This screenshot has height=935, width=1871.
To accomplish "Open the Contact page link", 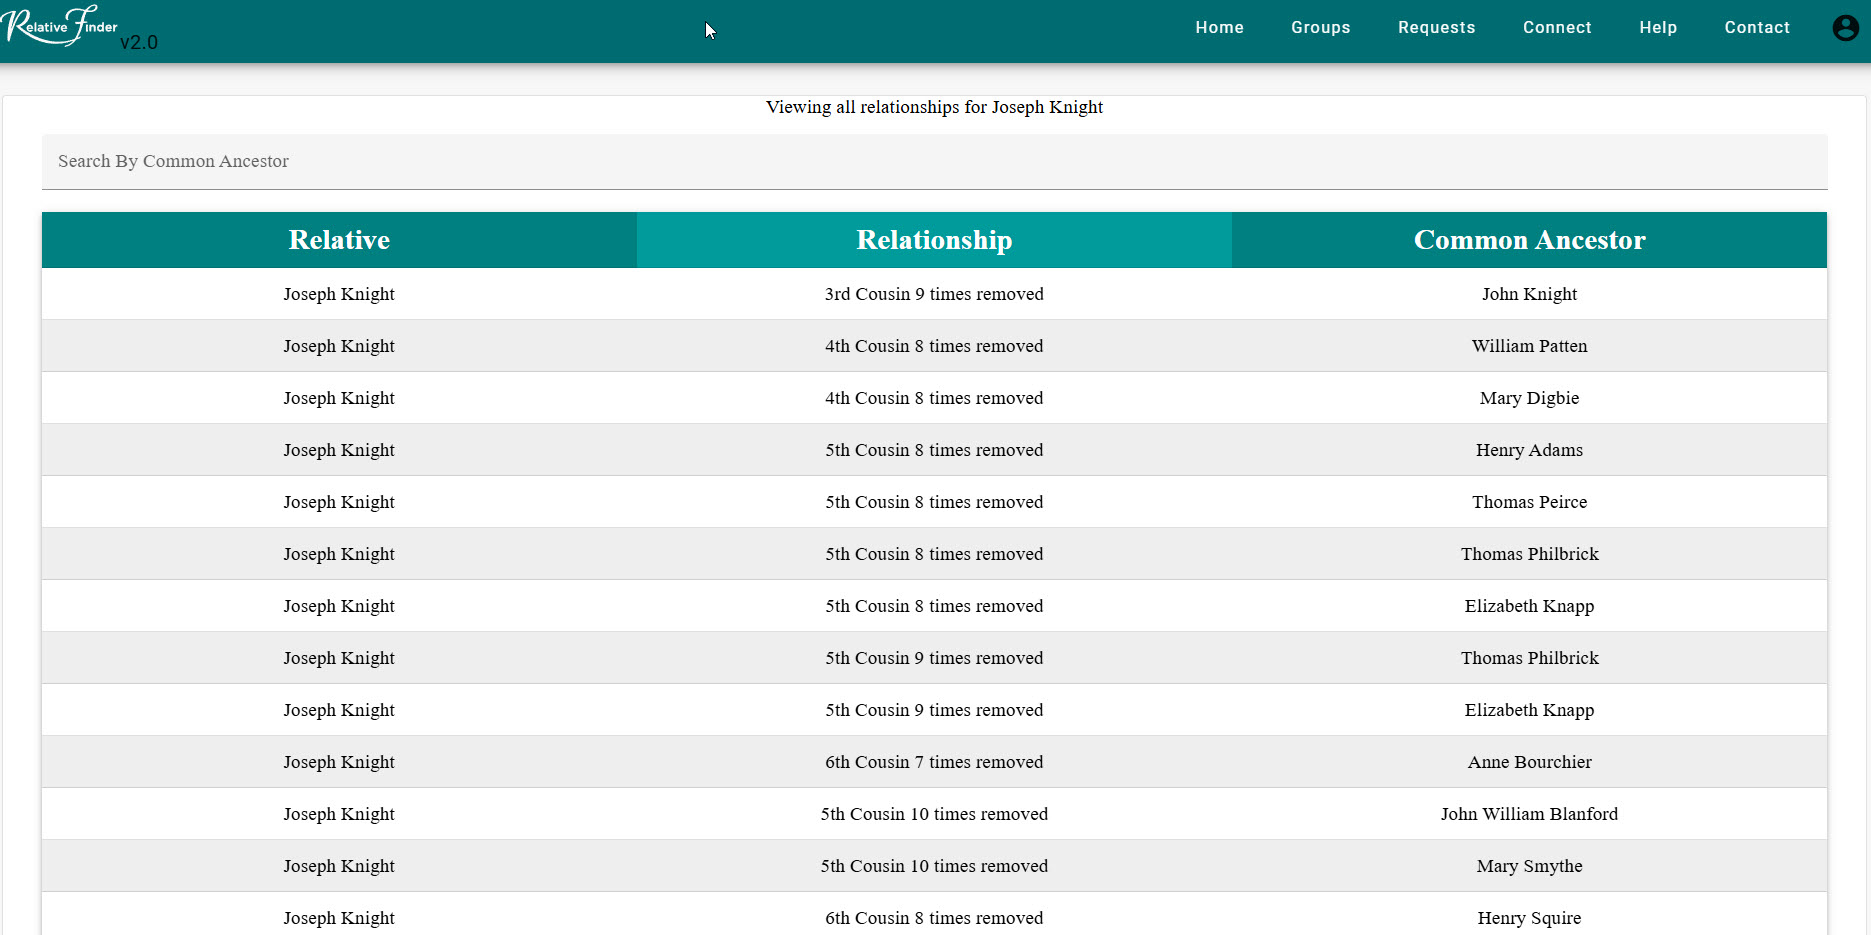I will coord(1756,28).
